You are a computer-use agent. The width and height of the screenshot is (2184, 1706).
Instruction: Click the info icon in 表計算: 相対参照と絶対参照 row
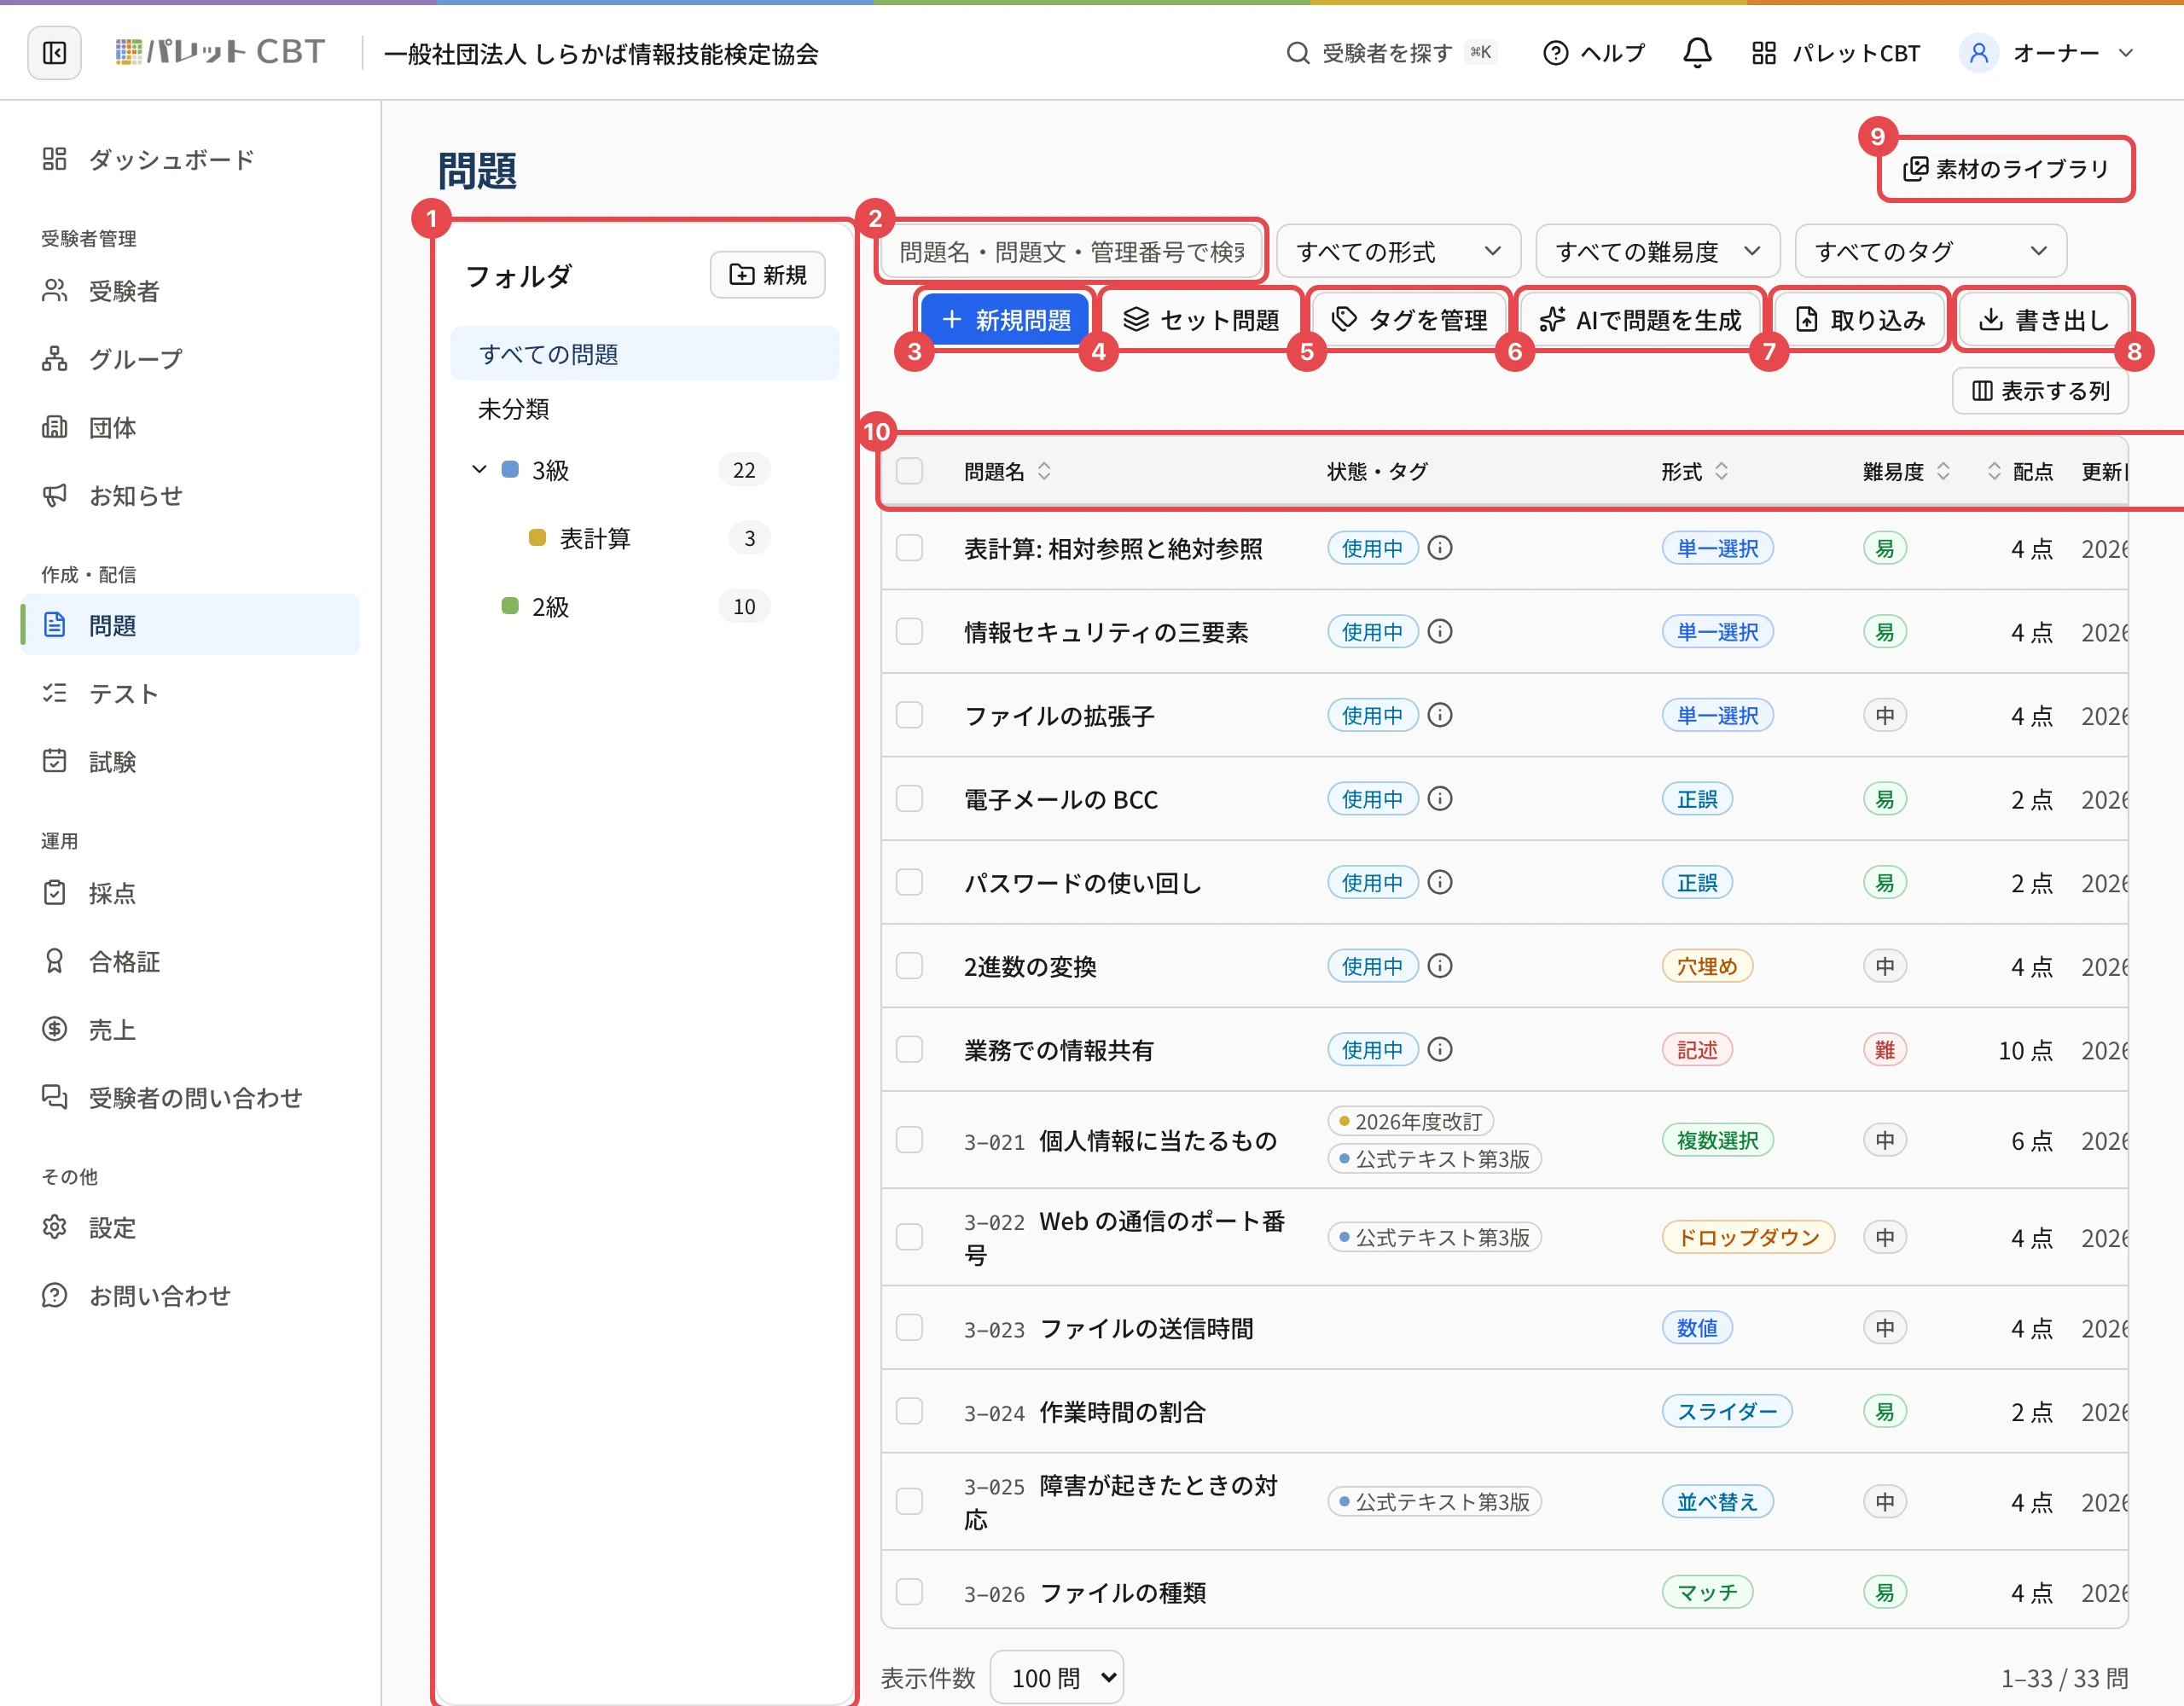1439,548
